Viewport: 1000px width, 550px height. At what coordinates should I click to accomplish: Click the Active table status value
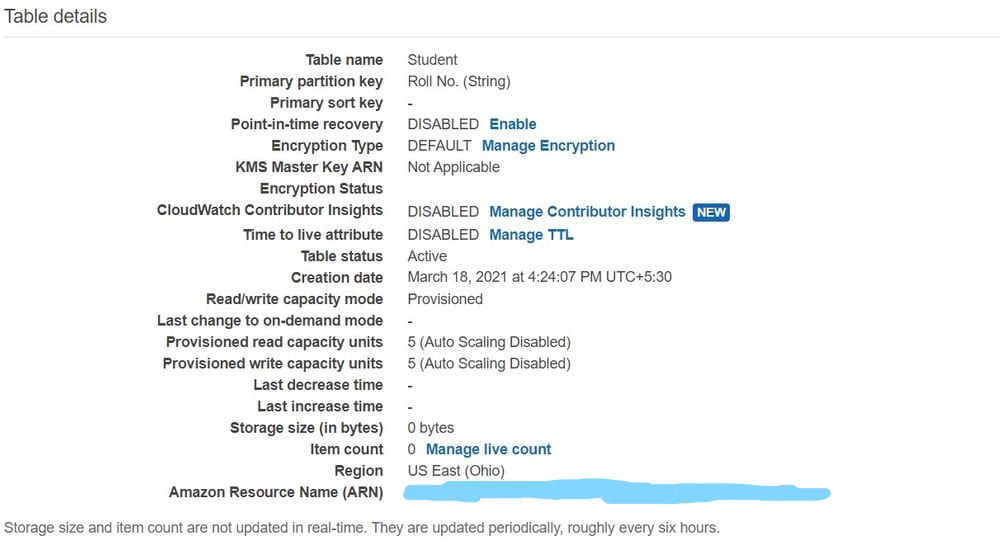tap(429, 256)
